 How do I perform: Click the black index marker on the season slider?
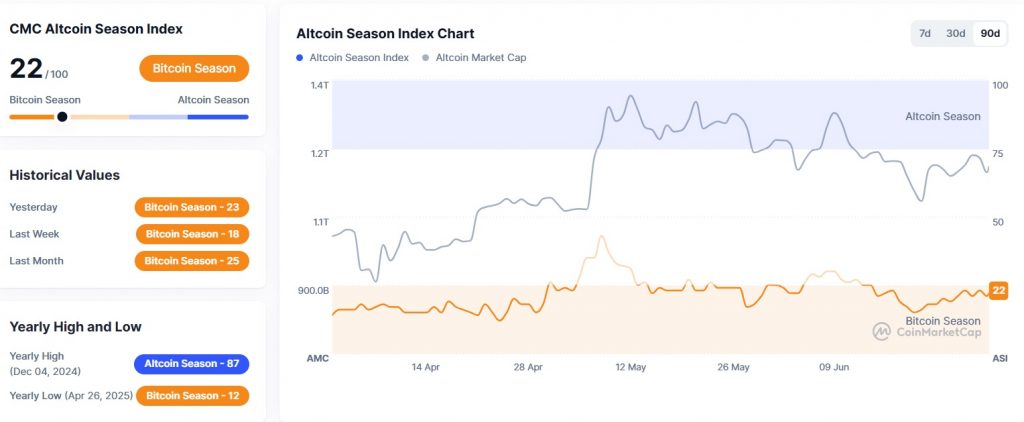[62, 117]
